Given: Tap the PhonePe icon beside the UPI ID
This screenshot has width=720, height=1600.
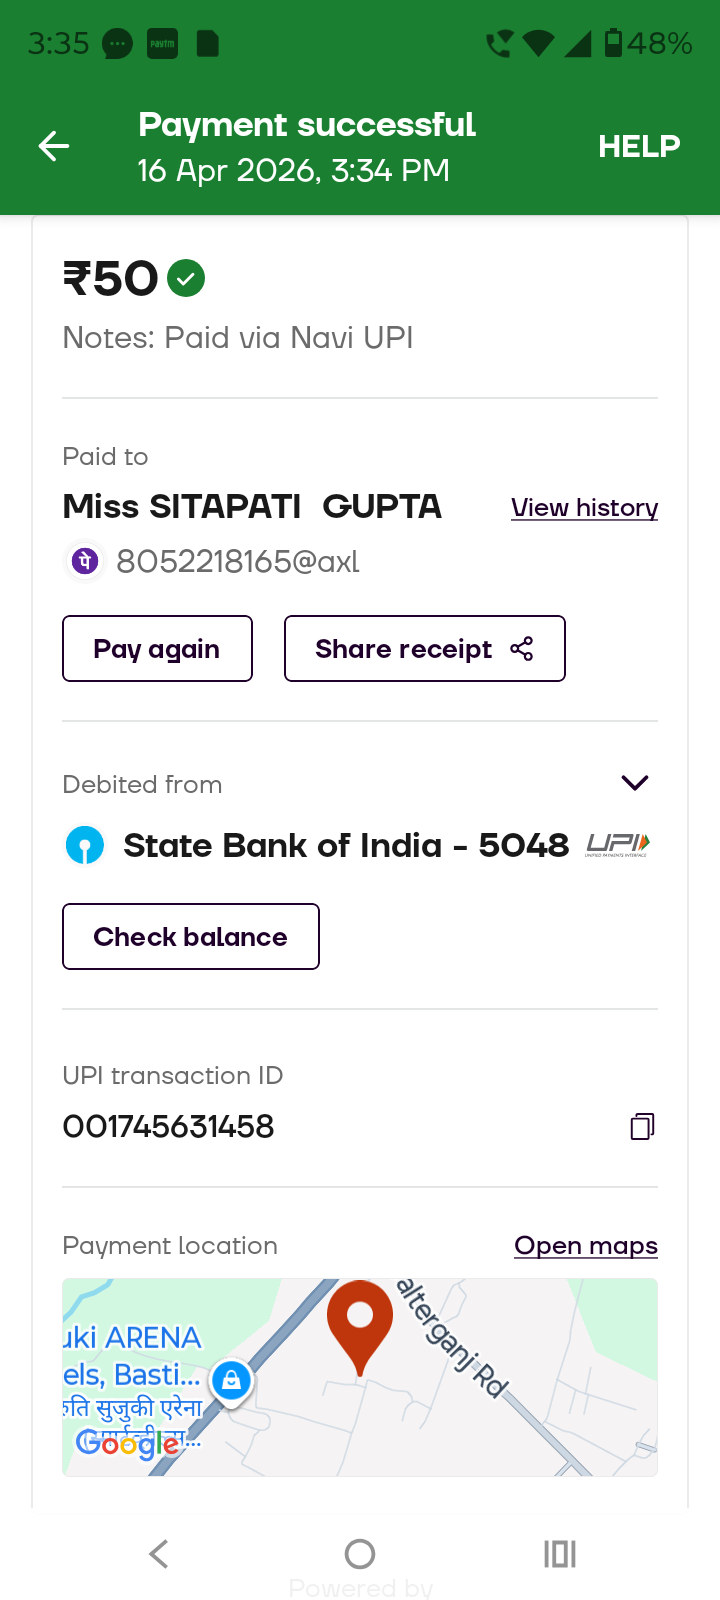Looking at the screenshot, I should click(x=85, y=561).
